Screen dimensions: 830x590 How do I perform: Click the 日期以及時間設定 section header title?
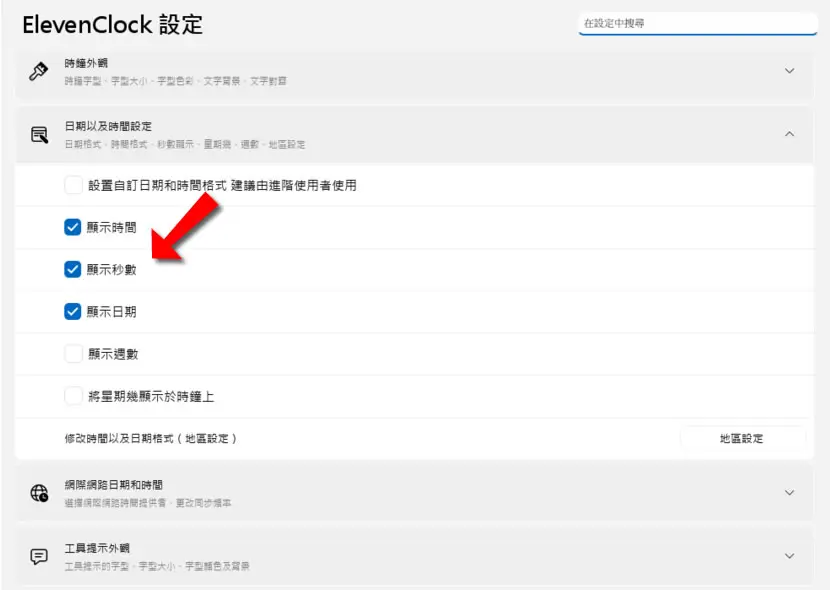108,126
